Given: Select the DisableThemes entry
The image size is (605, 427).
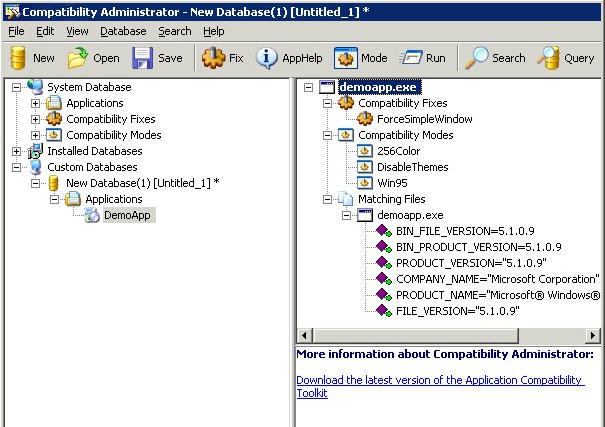Looking at the screenshot, I should tap(412, 167).
